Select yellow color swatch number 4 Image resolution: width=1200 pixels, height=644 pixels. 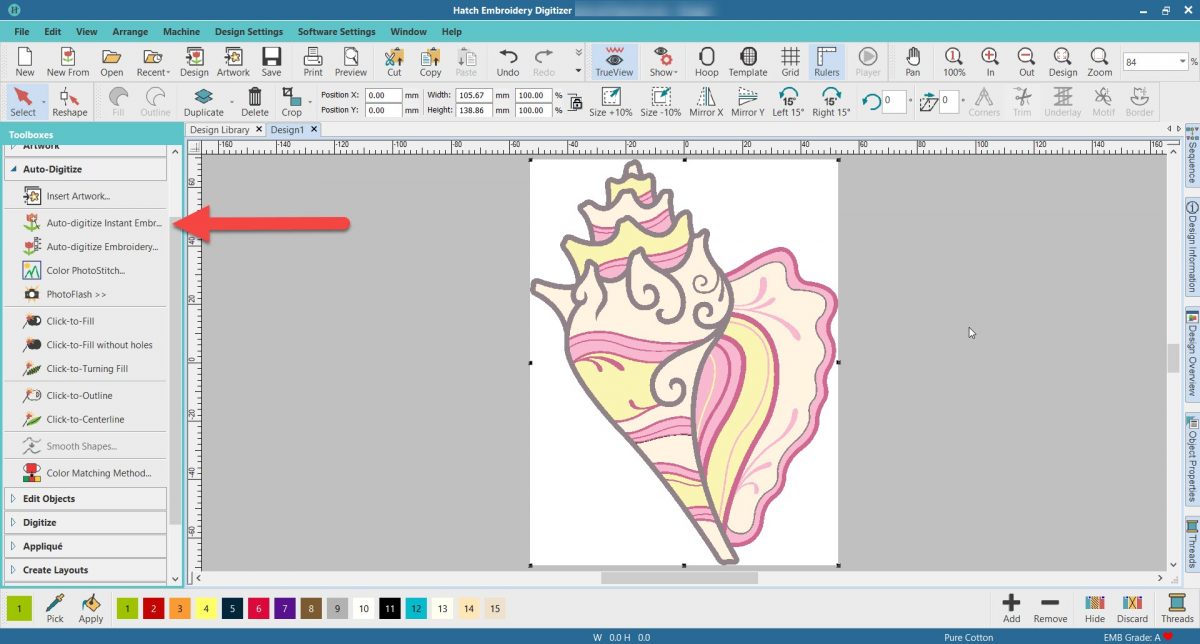coord(203,608)
